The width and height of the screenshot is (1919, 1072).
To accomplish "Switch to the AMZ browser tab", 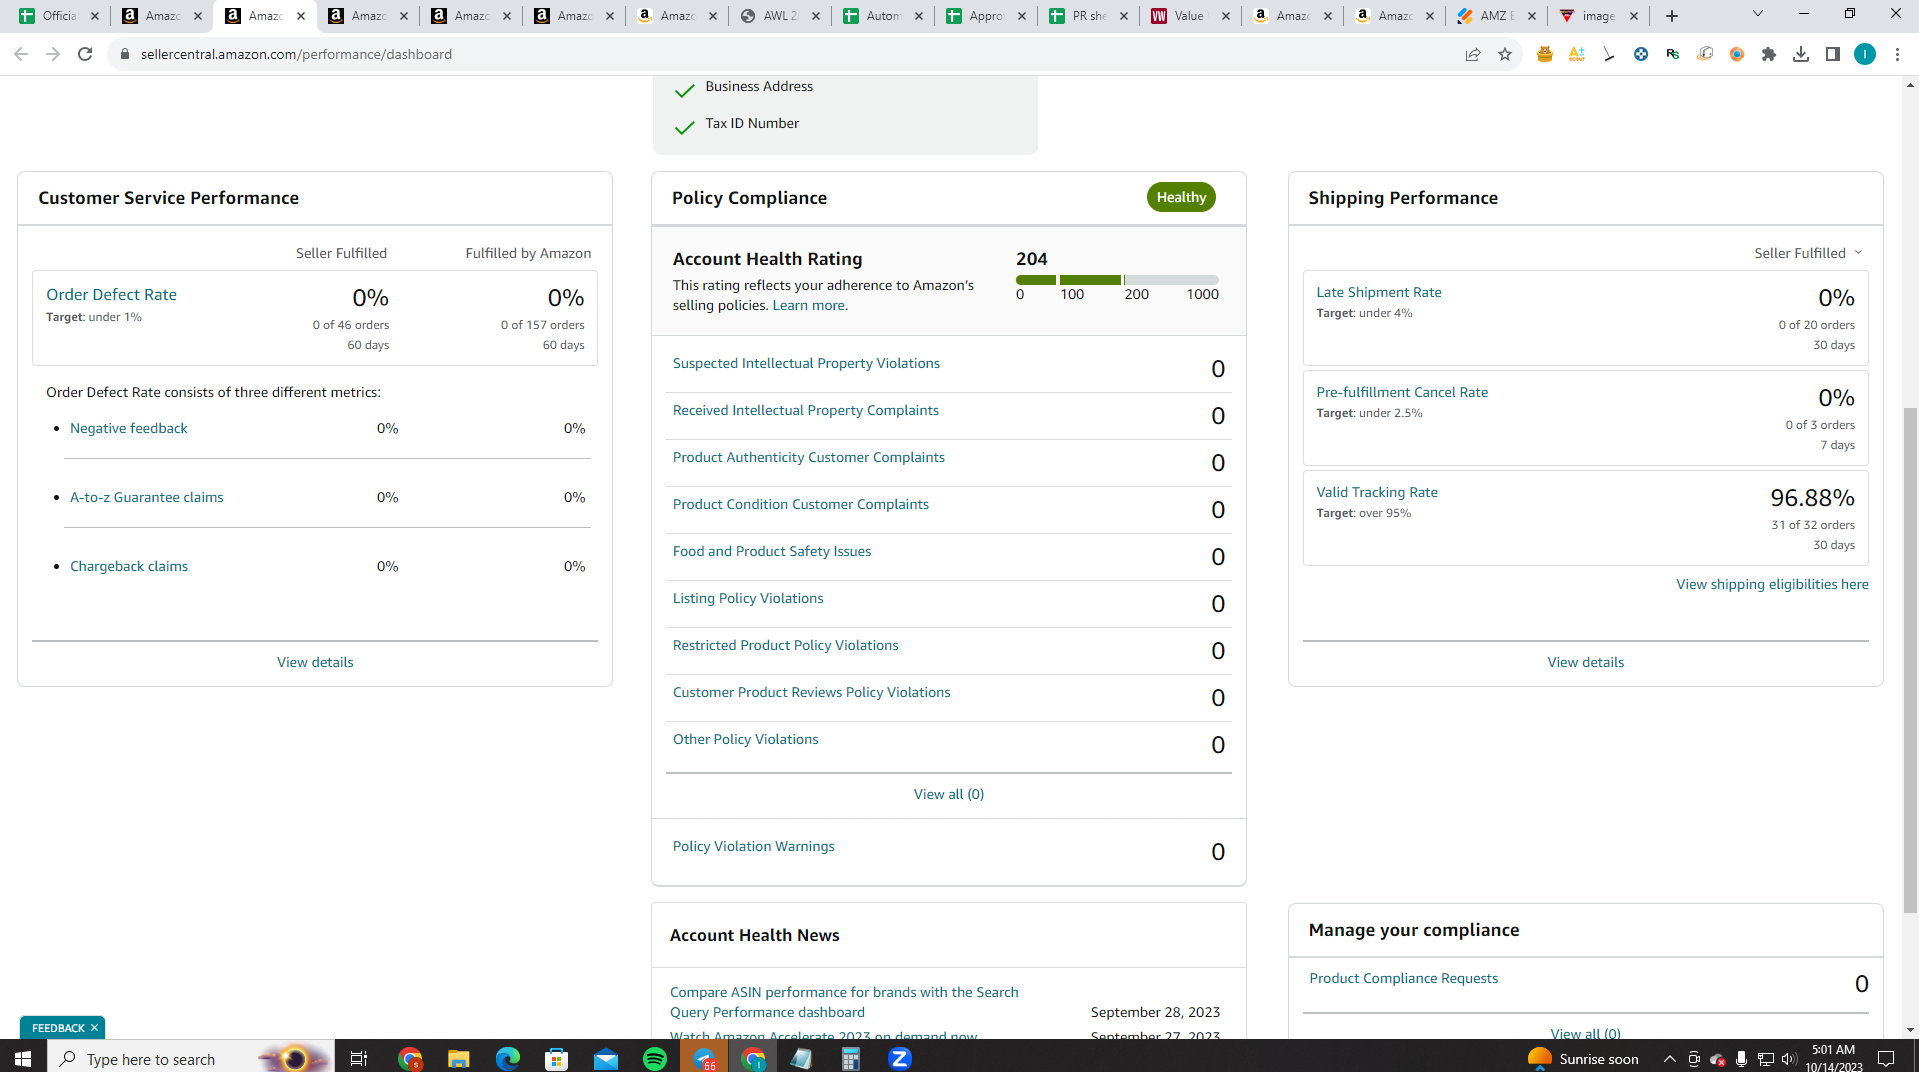I will tap(1496, 16).
